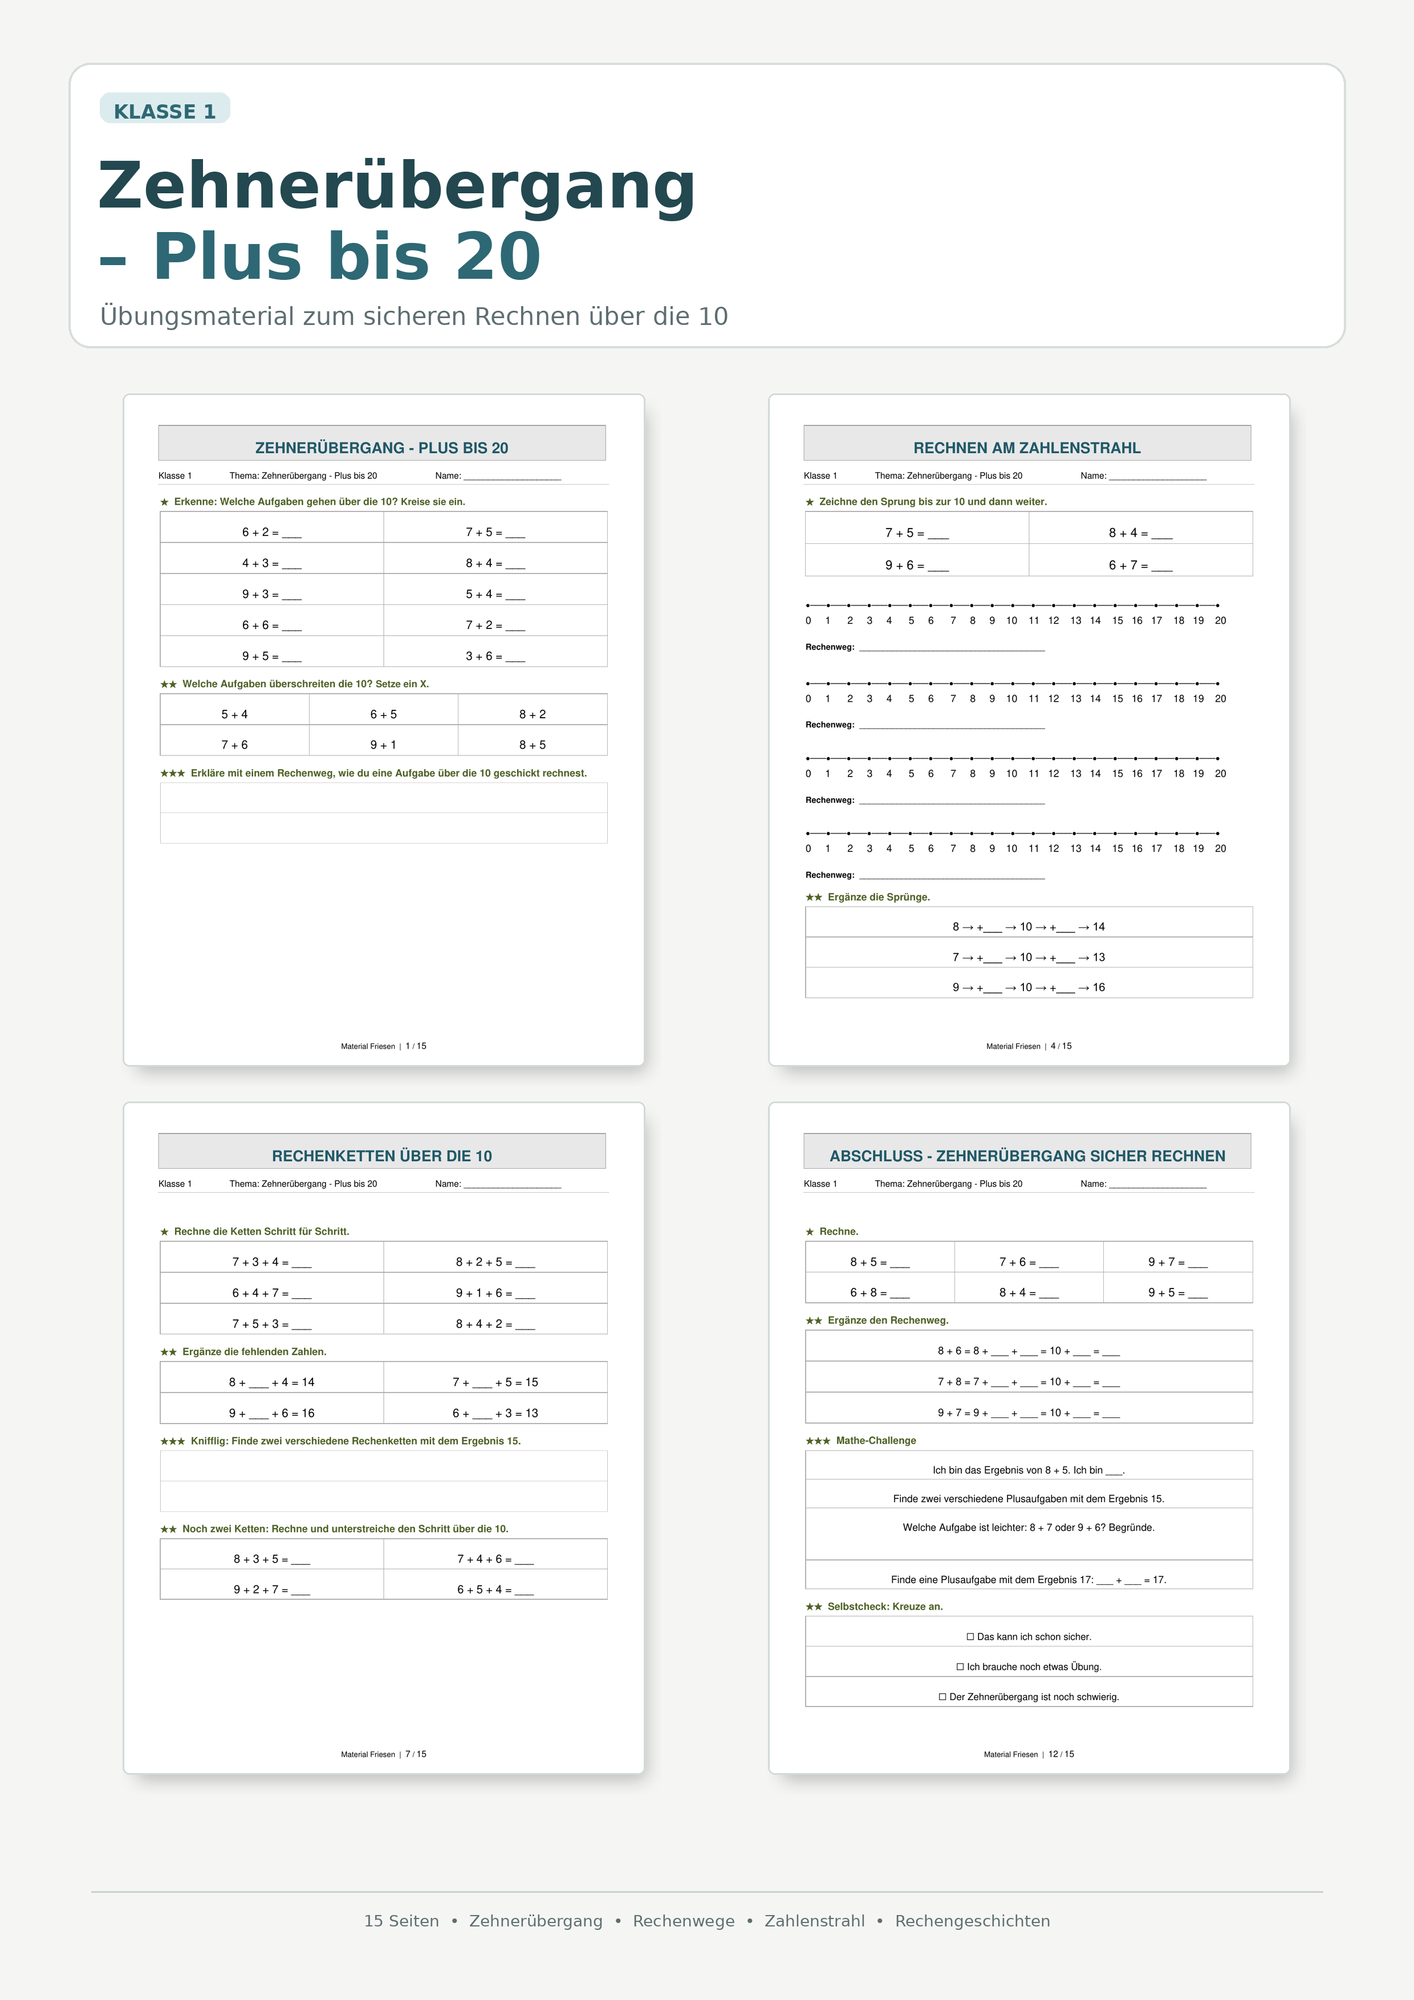This screenshot has height=2000, width=1414.
Task: Check the box "Das kann ich schon sicher"
Action: (x=970, y=1637)
